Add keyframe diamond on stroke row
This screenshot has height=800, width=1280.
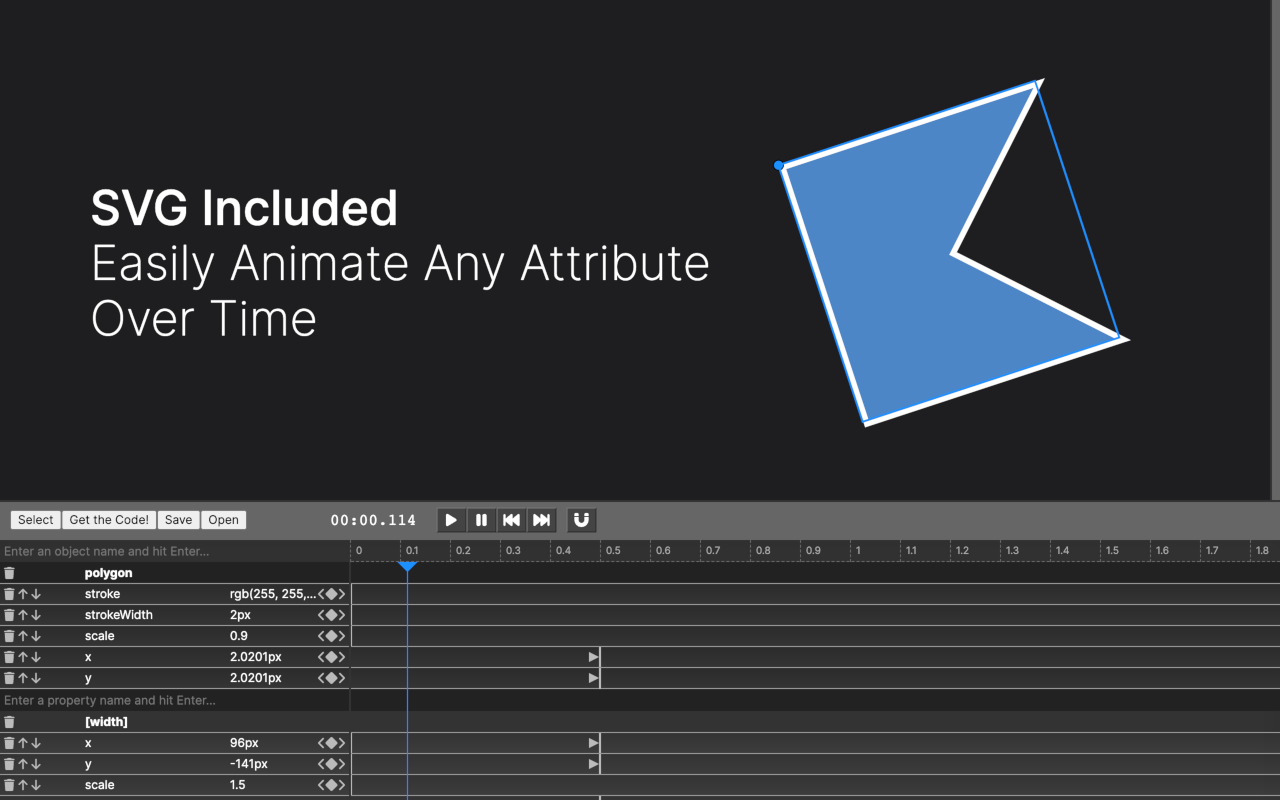[x=331, y=594]
